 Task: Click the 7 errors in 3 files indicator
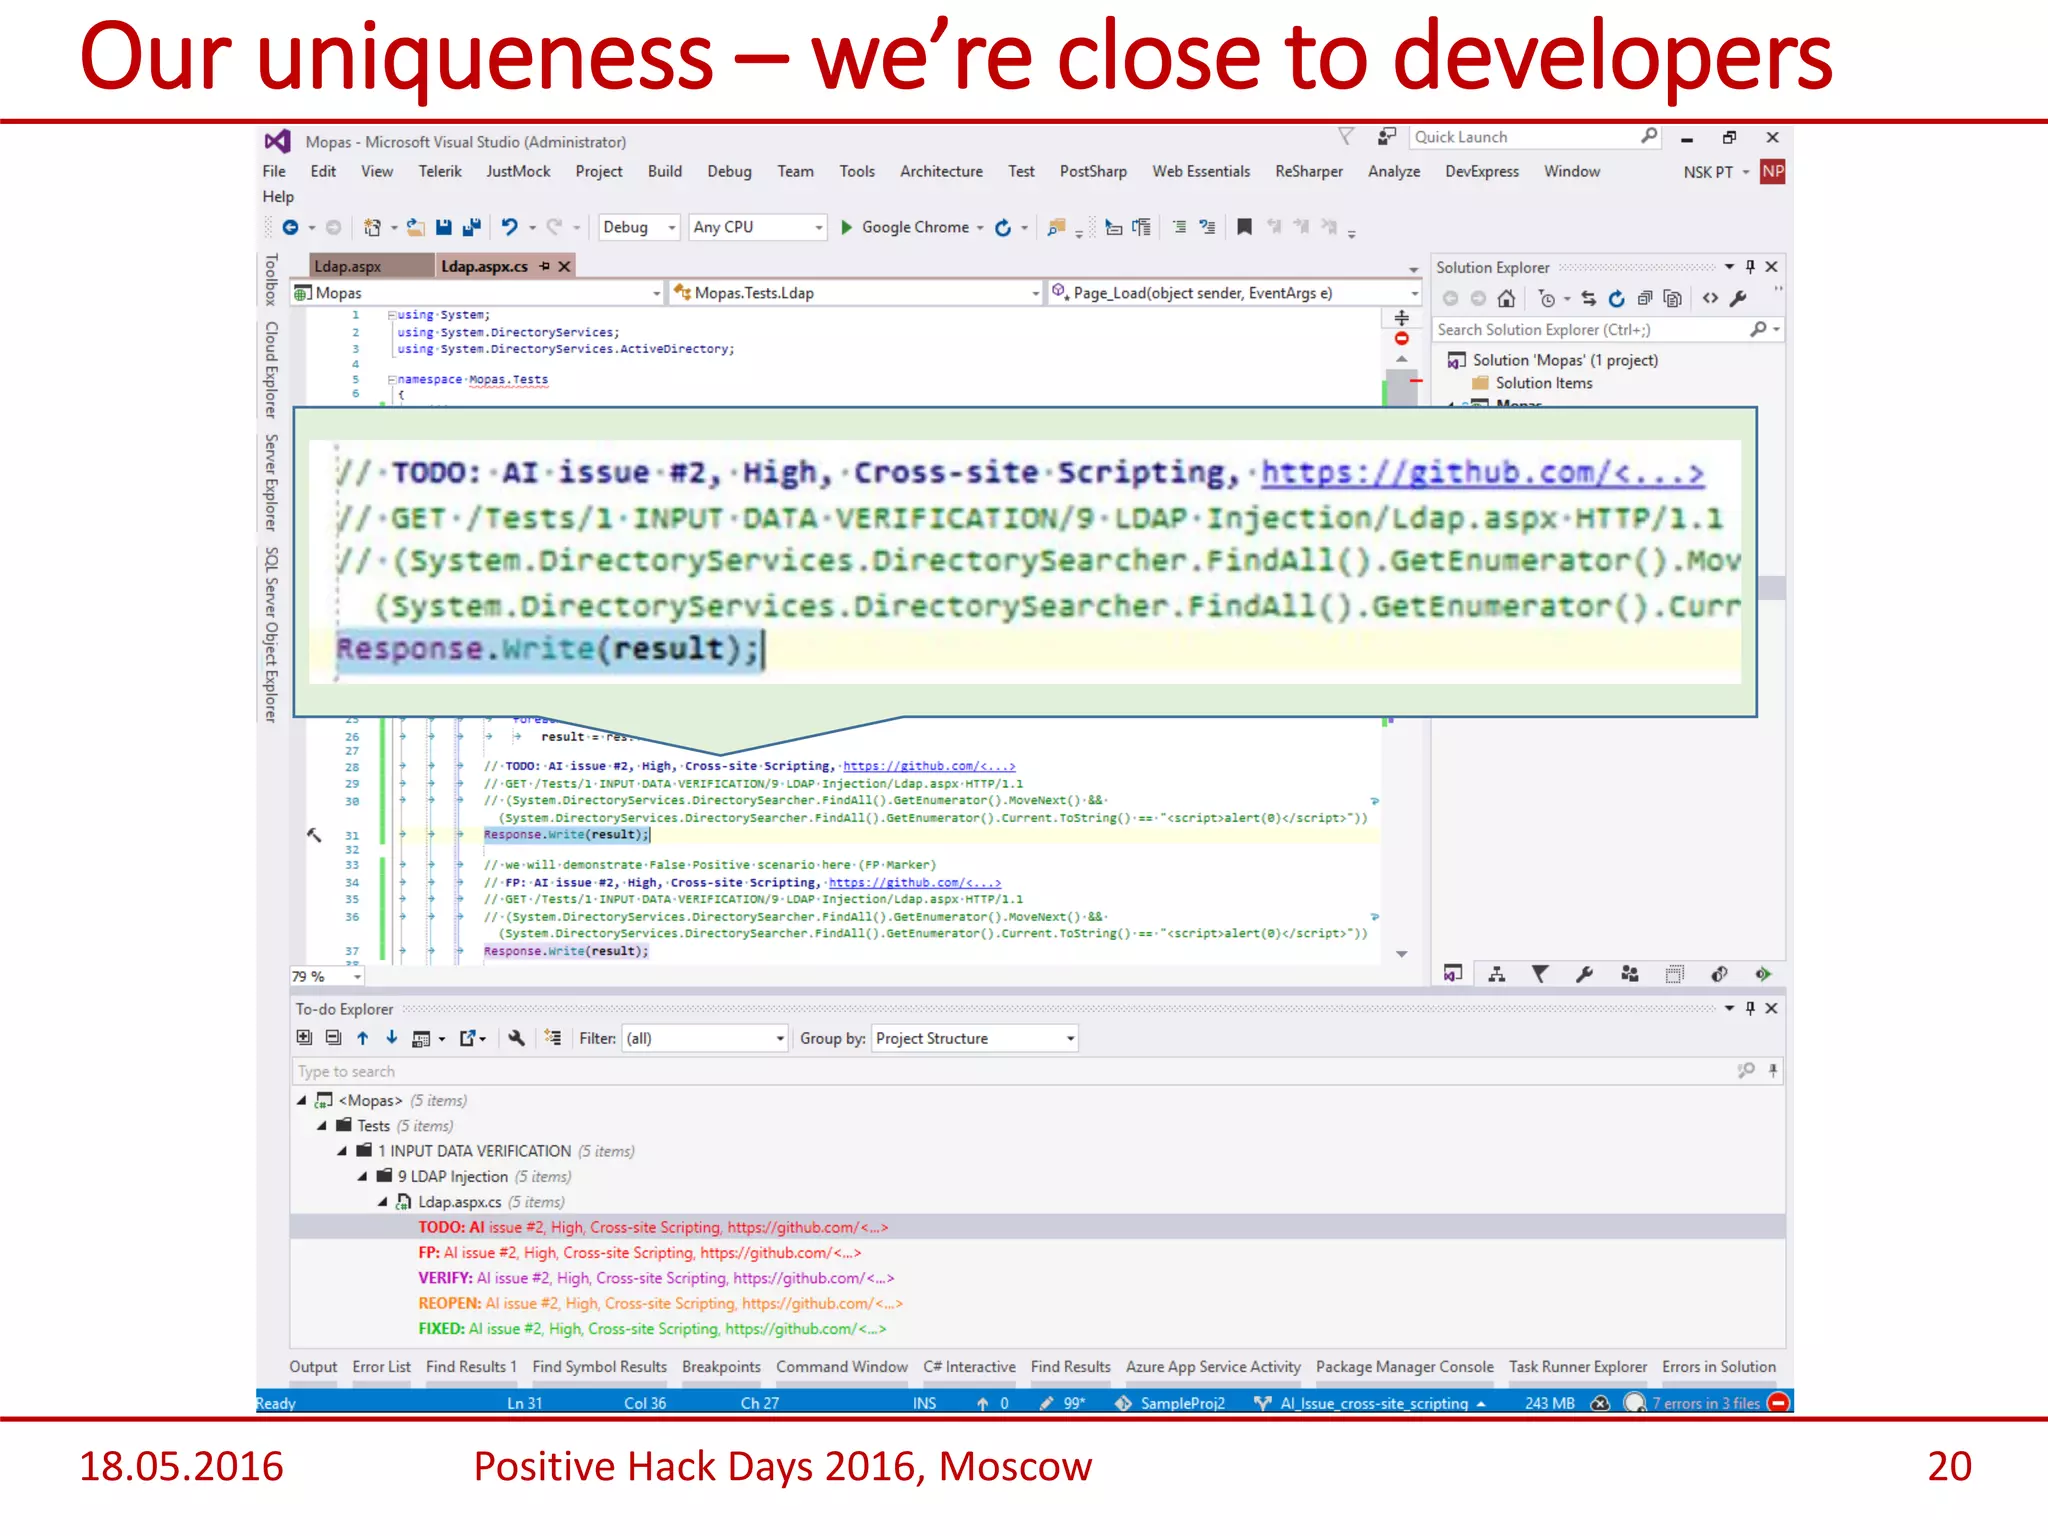[1705, 1403]
